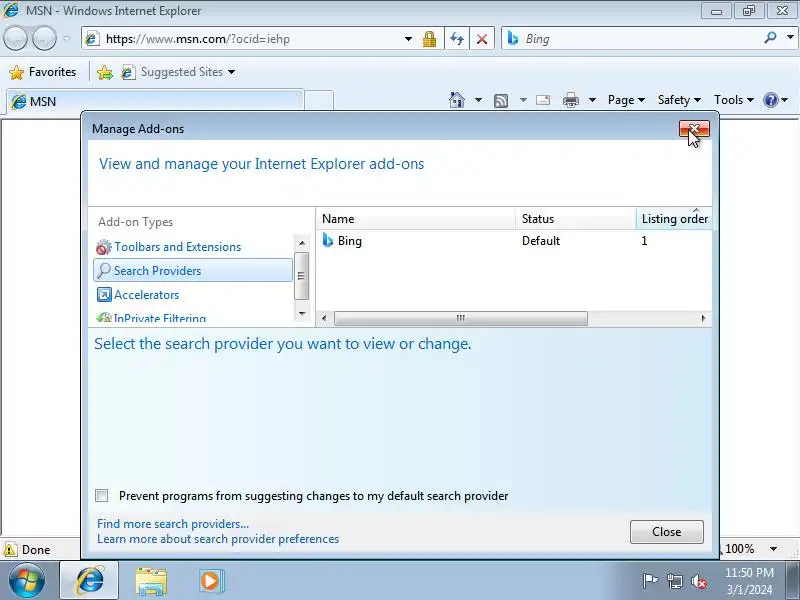The width and height of the screenshot is (800, 600).
Task: Expand the Home button dropdown arrow
Action: point(478,100)
